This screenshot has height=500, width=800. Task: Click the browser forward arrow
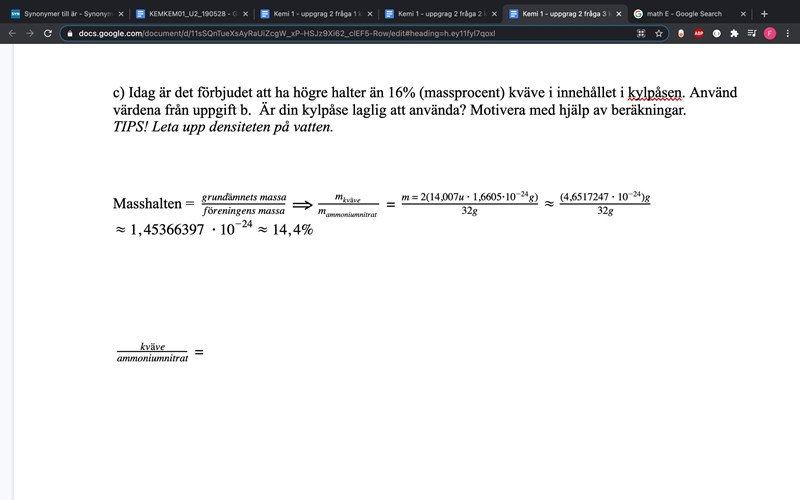tap(29, 33)
